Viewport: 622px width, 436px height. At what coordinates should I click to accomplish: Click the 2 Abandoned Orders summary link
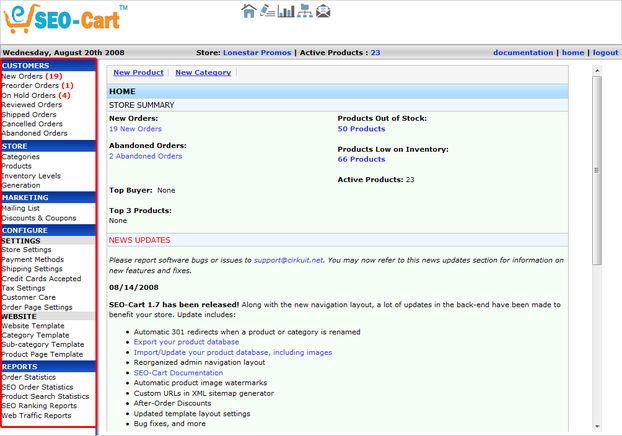(x=146, y=156)
